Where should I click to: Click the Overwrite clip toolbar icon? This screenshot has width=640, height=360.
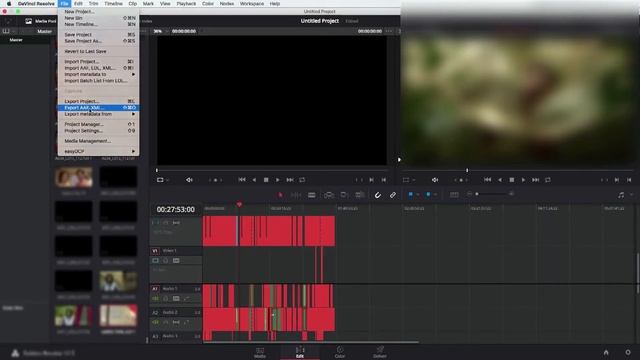[344, 195]
